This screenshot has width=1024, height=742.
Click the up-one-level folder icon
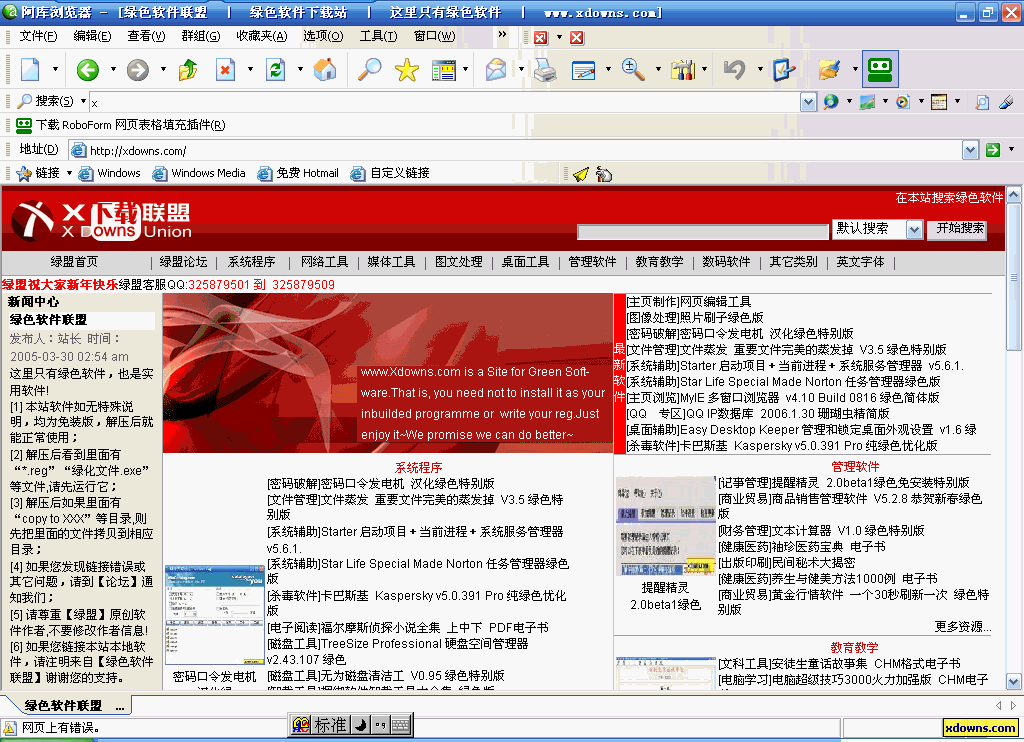point(188,69)
